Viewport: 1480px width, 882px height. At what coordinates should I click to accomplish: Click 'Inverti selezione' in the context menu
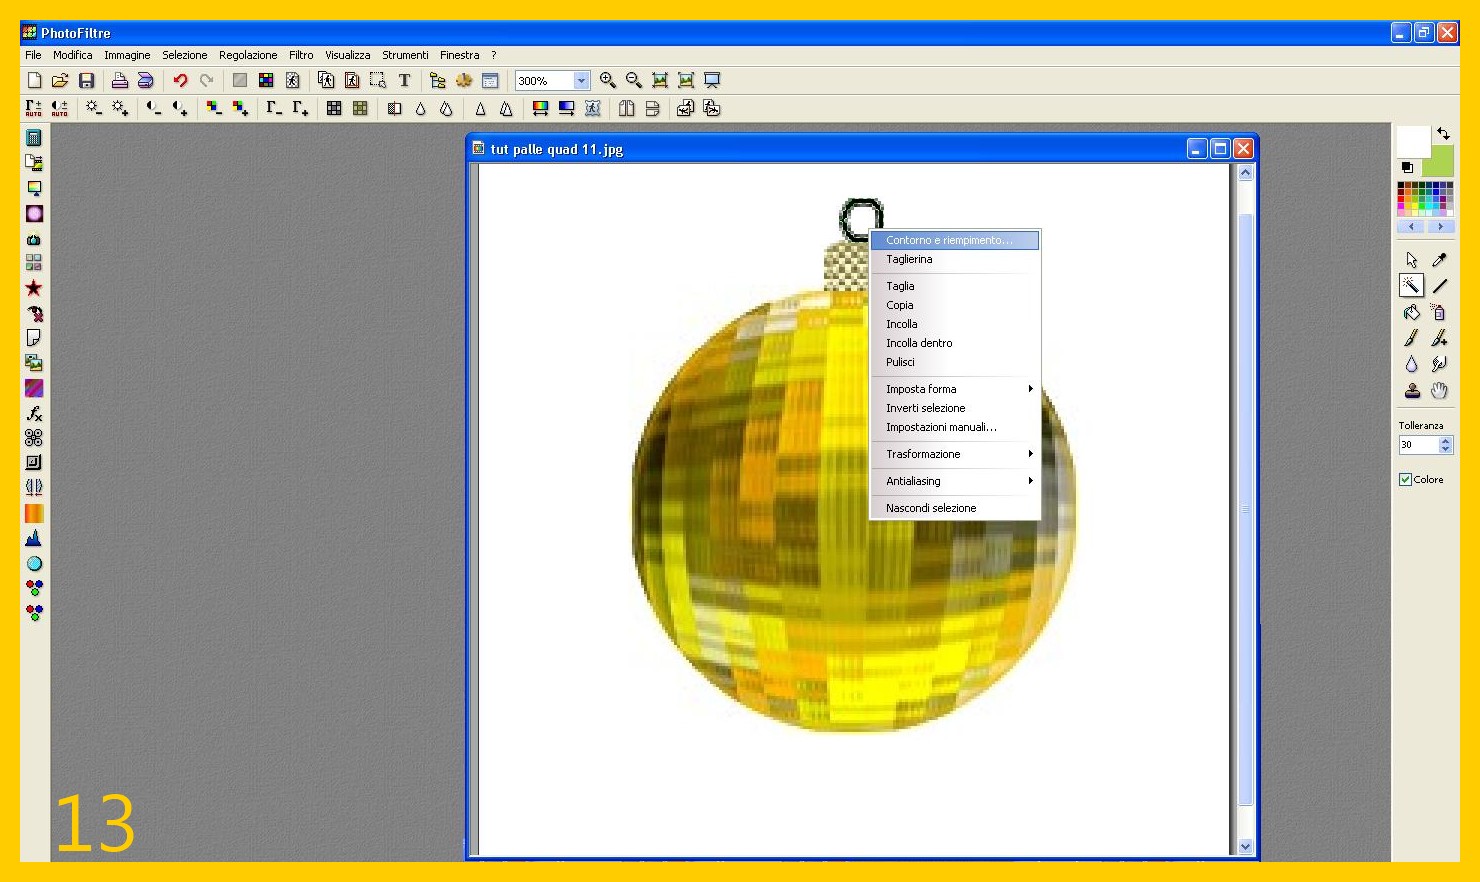(925, 408)
